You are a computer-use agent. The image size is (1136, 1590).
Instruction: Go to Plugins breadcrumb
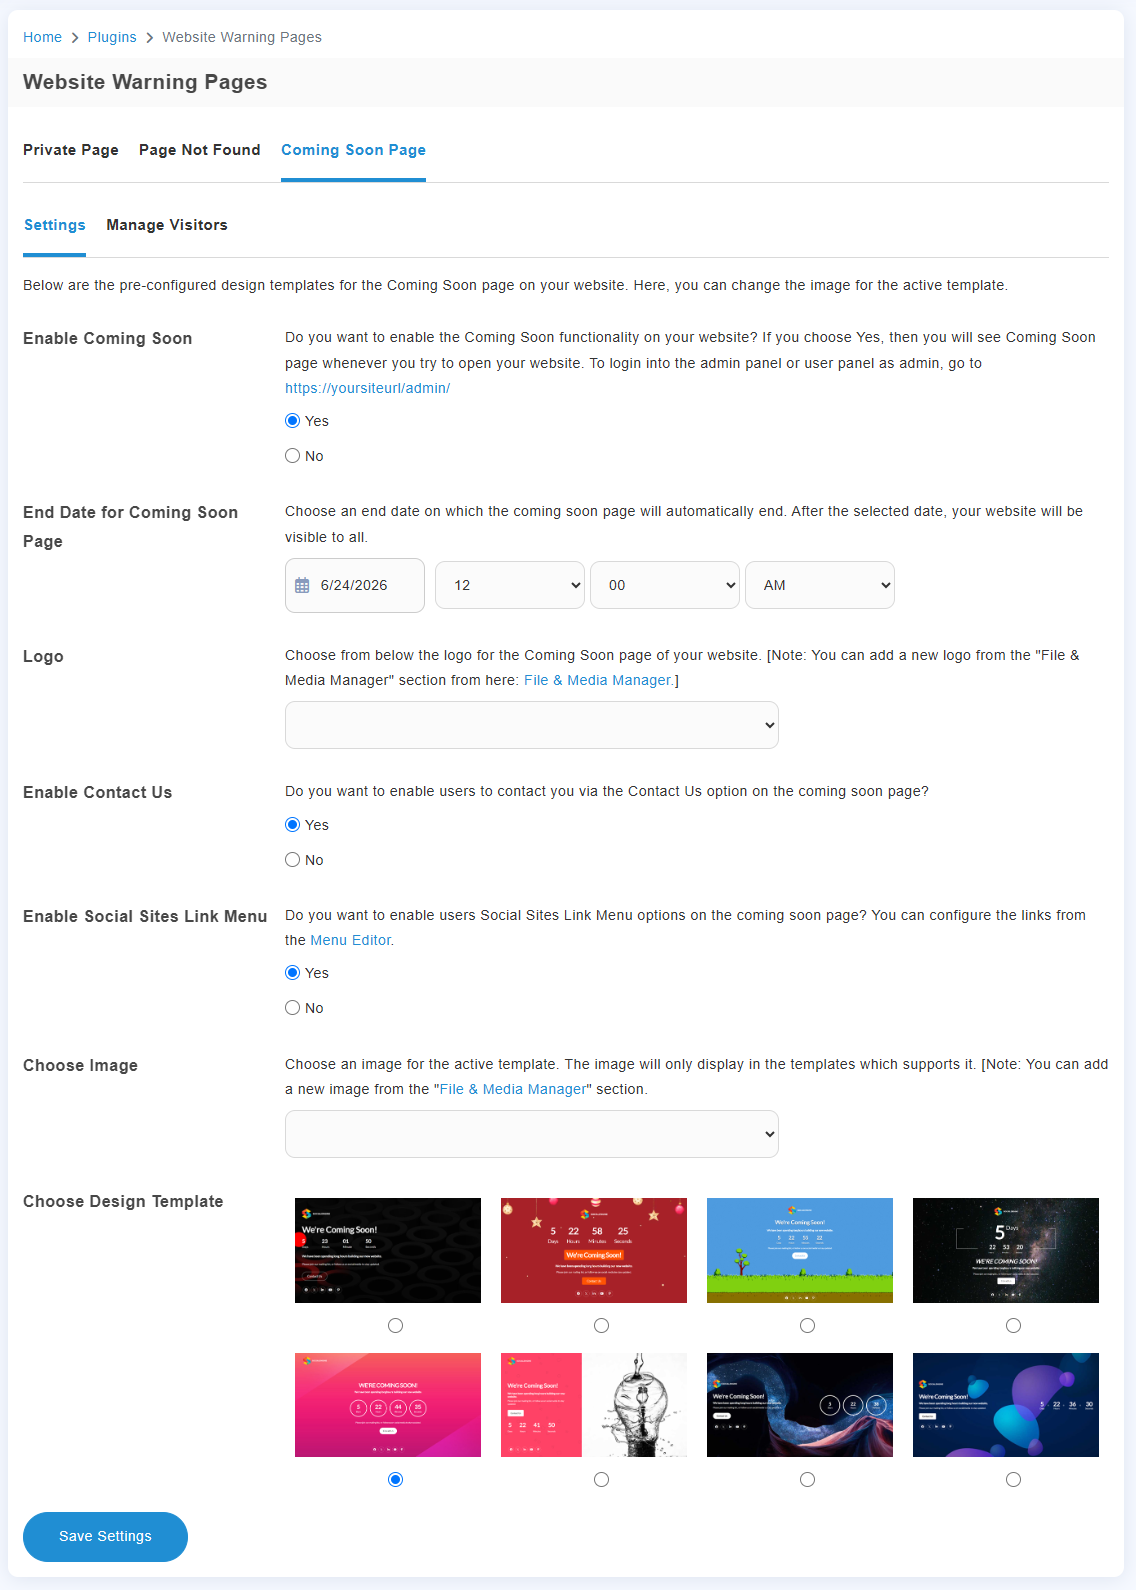pyautogui.click(x=112, y=37)
